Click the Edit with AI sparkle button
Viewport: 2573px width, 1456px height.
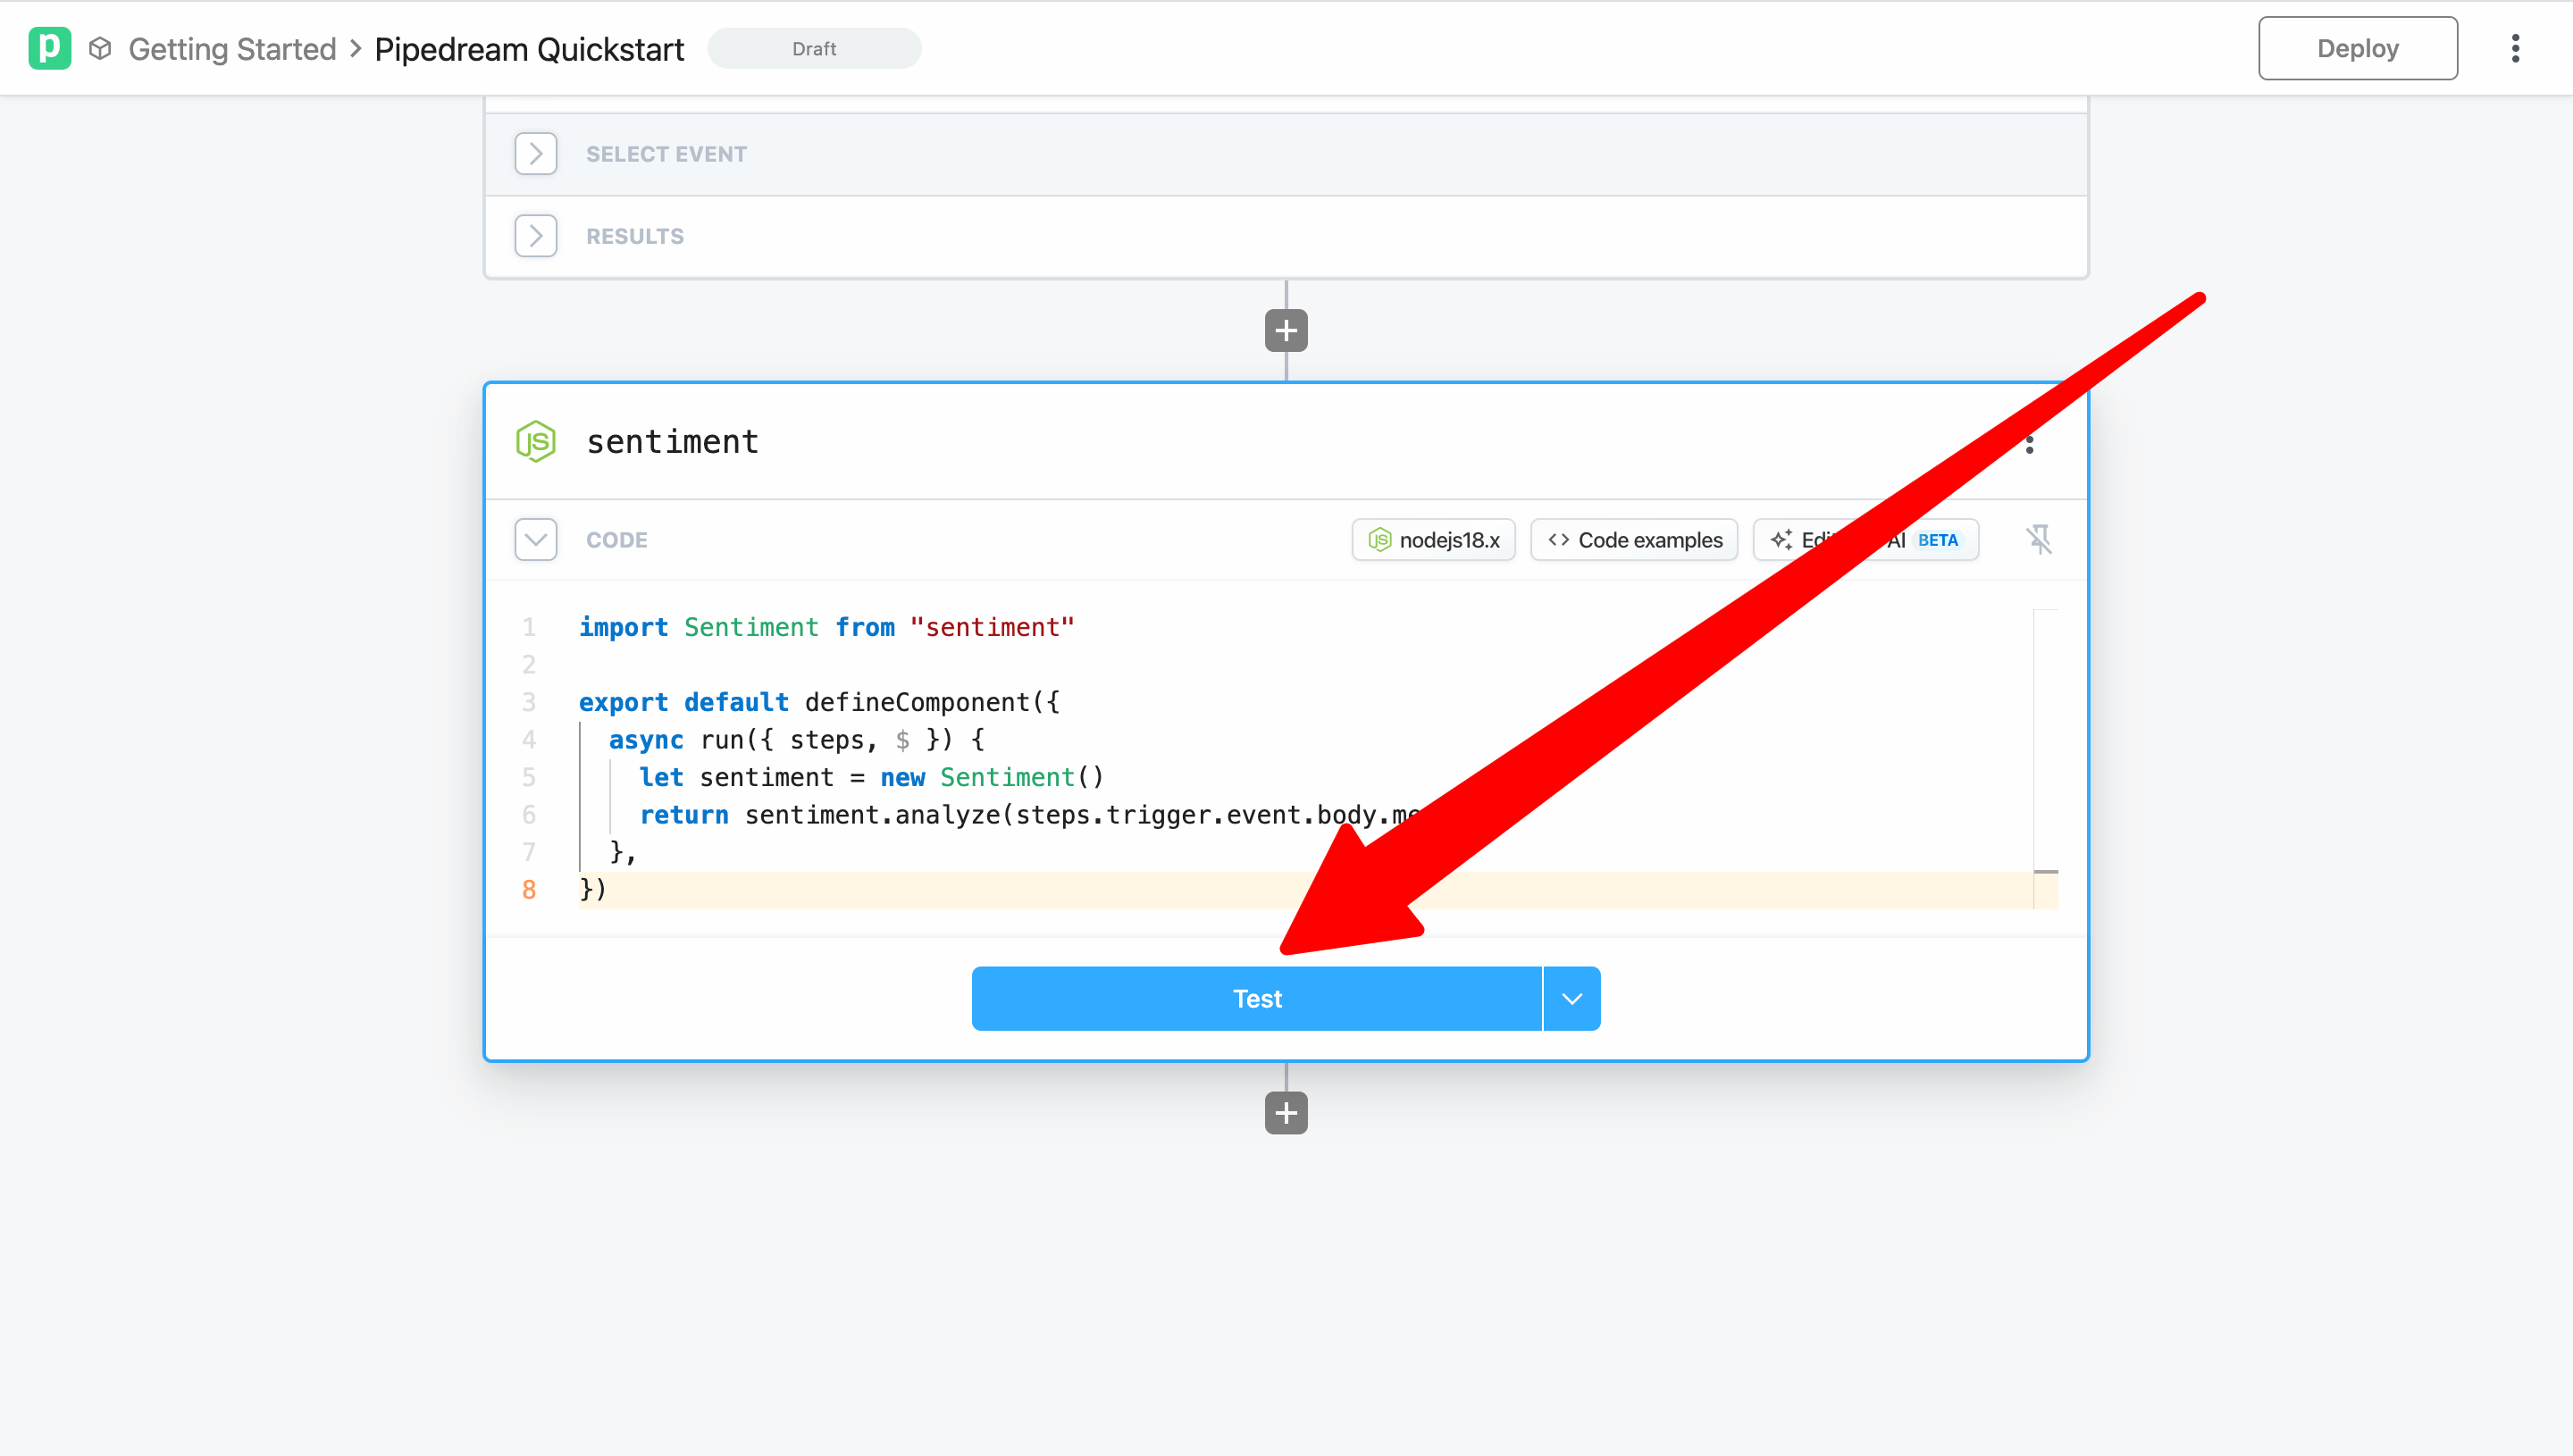tap(1782, 539)
